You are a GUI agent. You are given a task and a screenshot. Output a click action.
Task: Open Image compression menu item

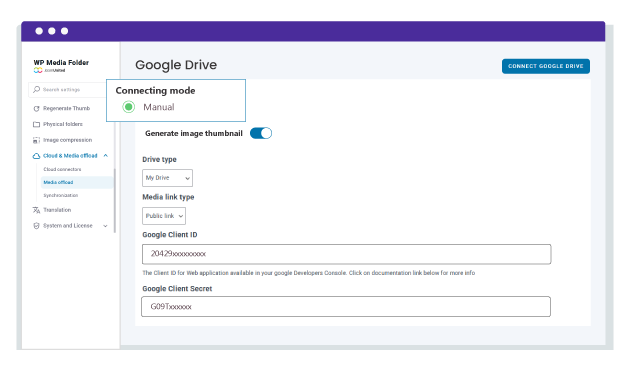(x=68, y=140)
